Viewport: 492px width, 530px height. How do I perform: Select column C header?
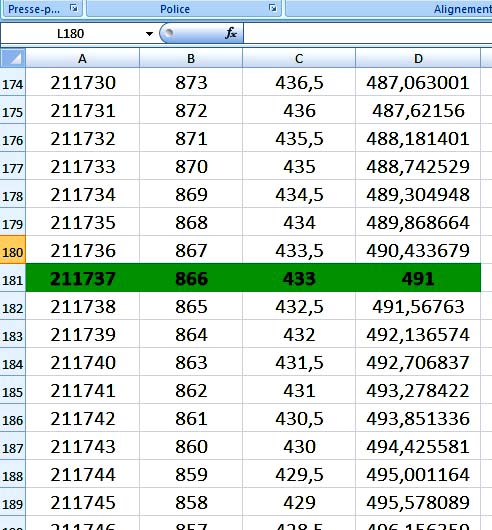(299, 58)
